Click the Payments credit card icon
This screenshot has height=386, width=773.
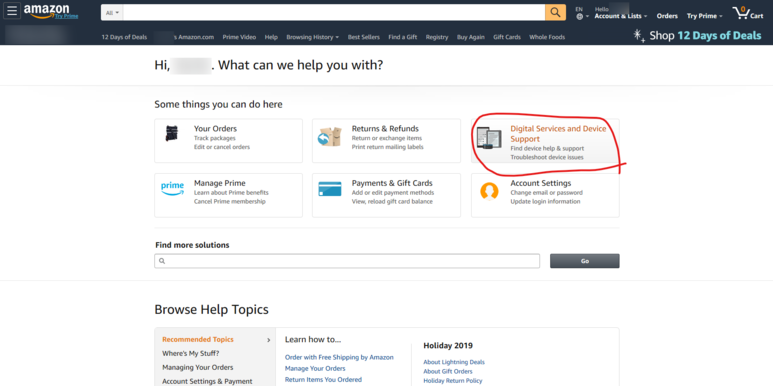[330, 189]
